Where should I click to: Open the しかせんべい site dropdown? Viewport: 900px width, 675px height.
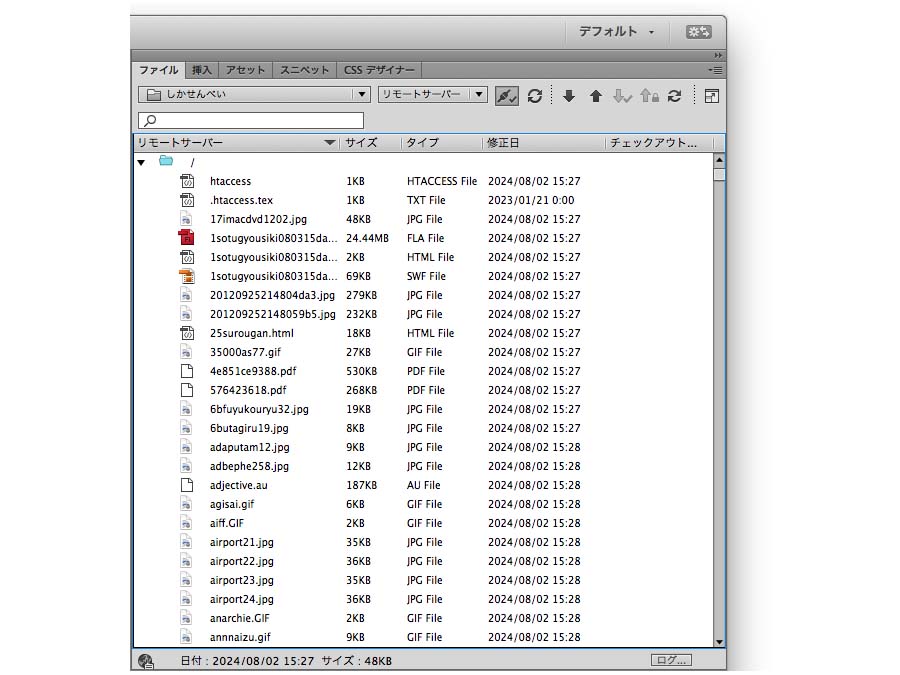(362, 94)
